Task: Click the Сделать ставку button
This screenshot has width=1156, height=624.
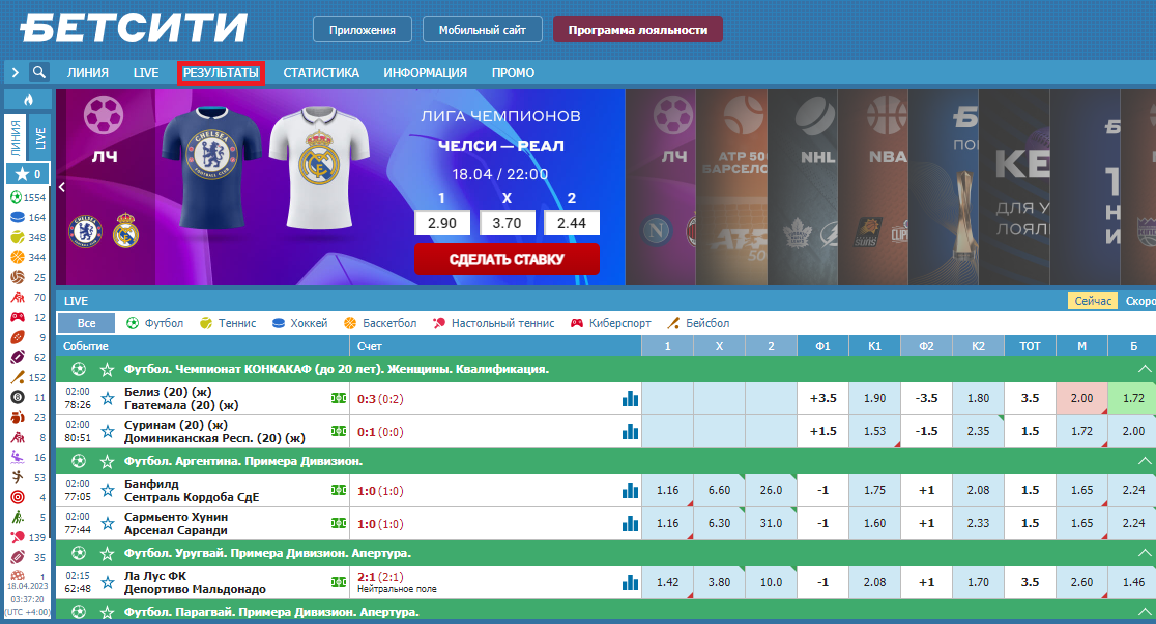Action: (506, 259)
